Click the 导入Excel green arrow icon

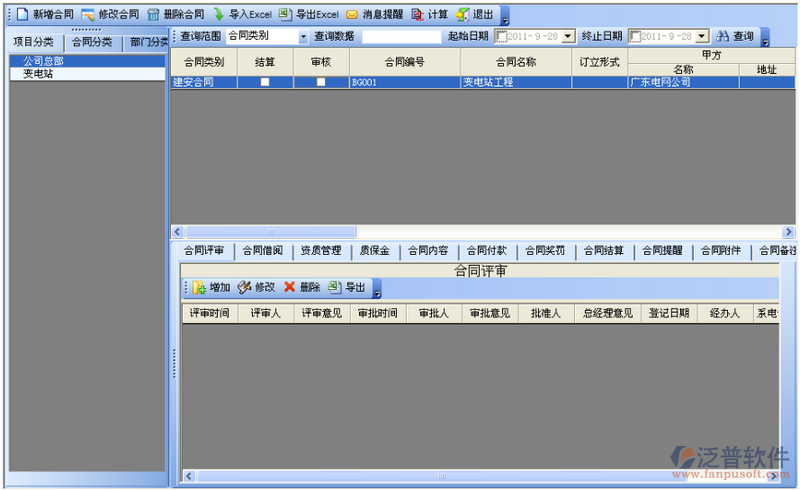pos(218,14)
